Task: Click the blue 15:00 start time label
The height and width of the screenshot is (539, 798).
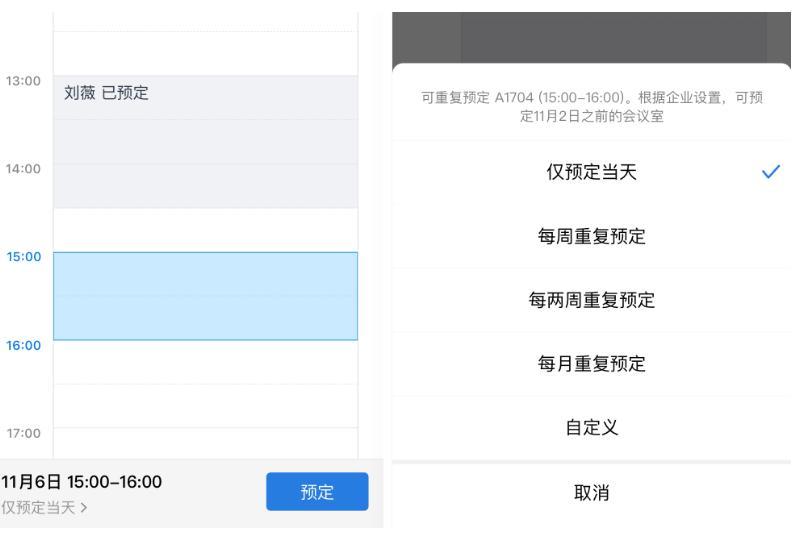Action: 24,256
